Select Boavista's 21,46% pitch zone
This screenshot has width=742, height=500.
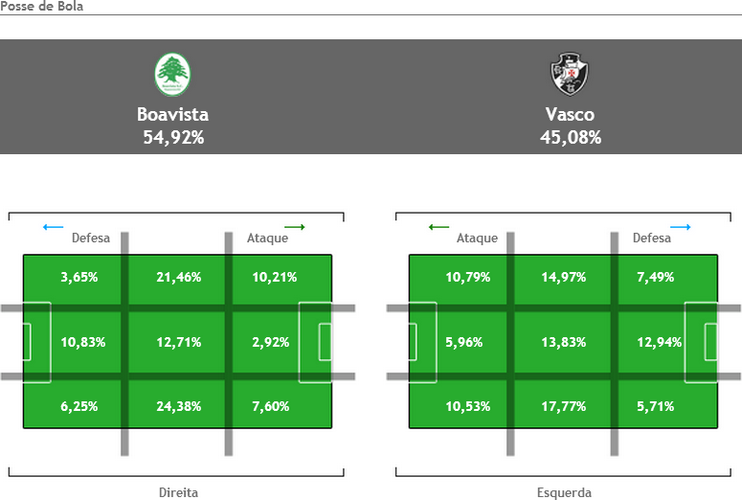point(178,277)
